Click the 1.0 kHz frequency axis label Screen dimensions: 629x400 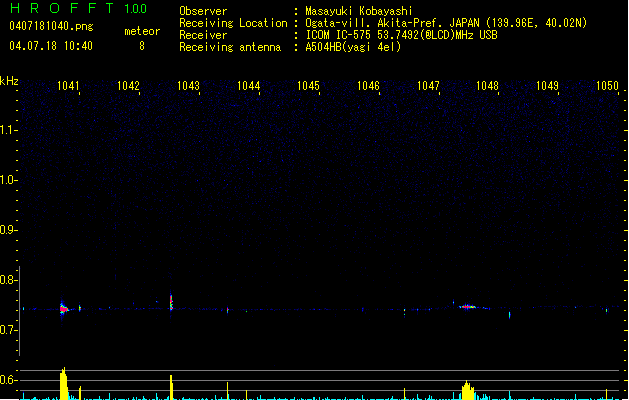coord(8,180)
